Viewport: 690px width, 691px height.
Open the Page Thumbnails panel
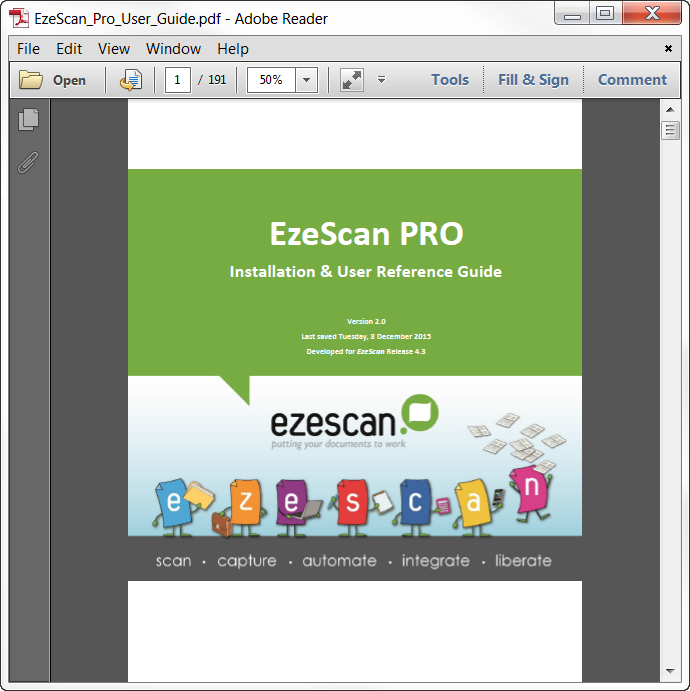tap(29, 119)
